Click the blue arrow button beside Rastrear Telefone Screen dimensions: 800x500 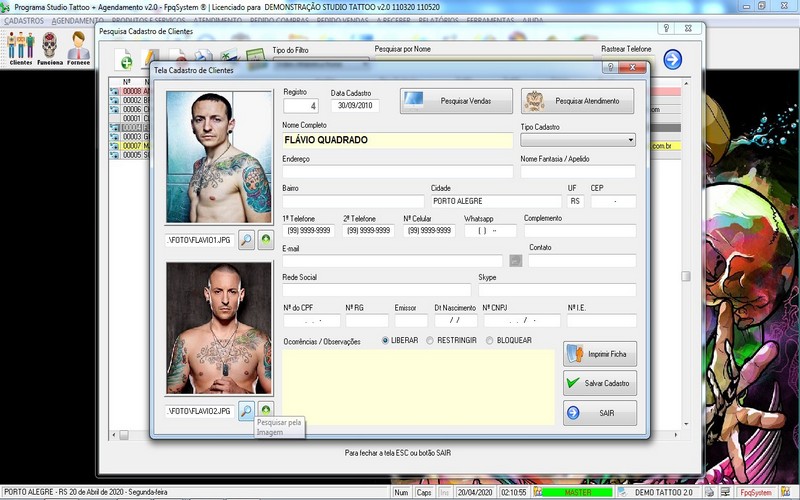click(672, 59)
